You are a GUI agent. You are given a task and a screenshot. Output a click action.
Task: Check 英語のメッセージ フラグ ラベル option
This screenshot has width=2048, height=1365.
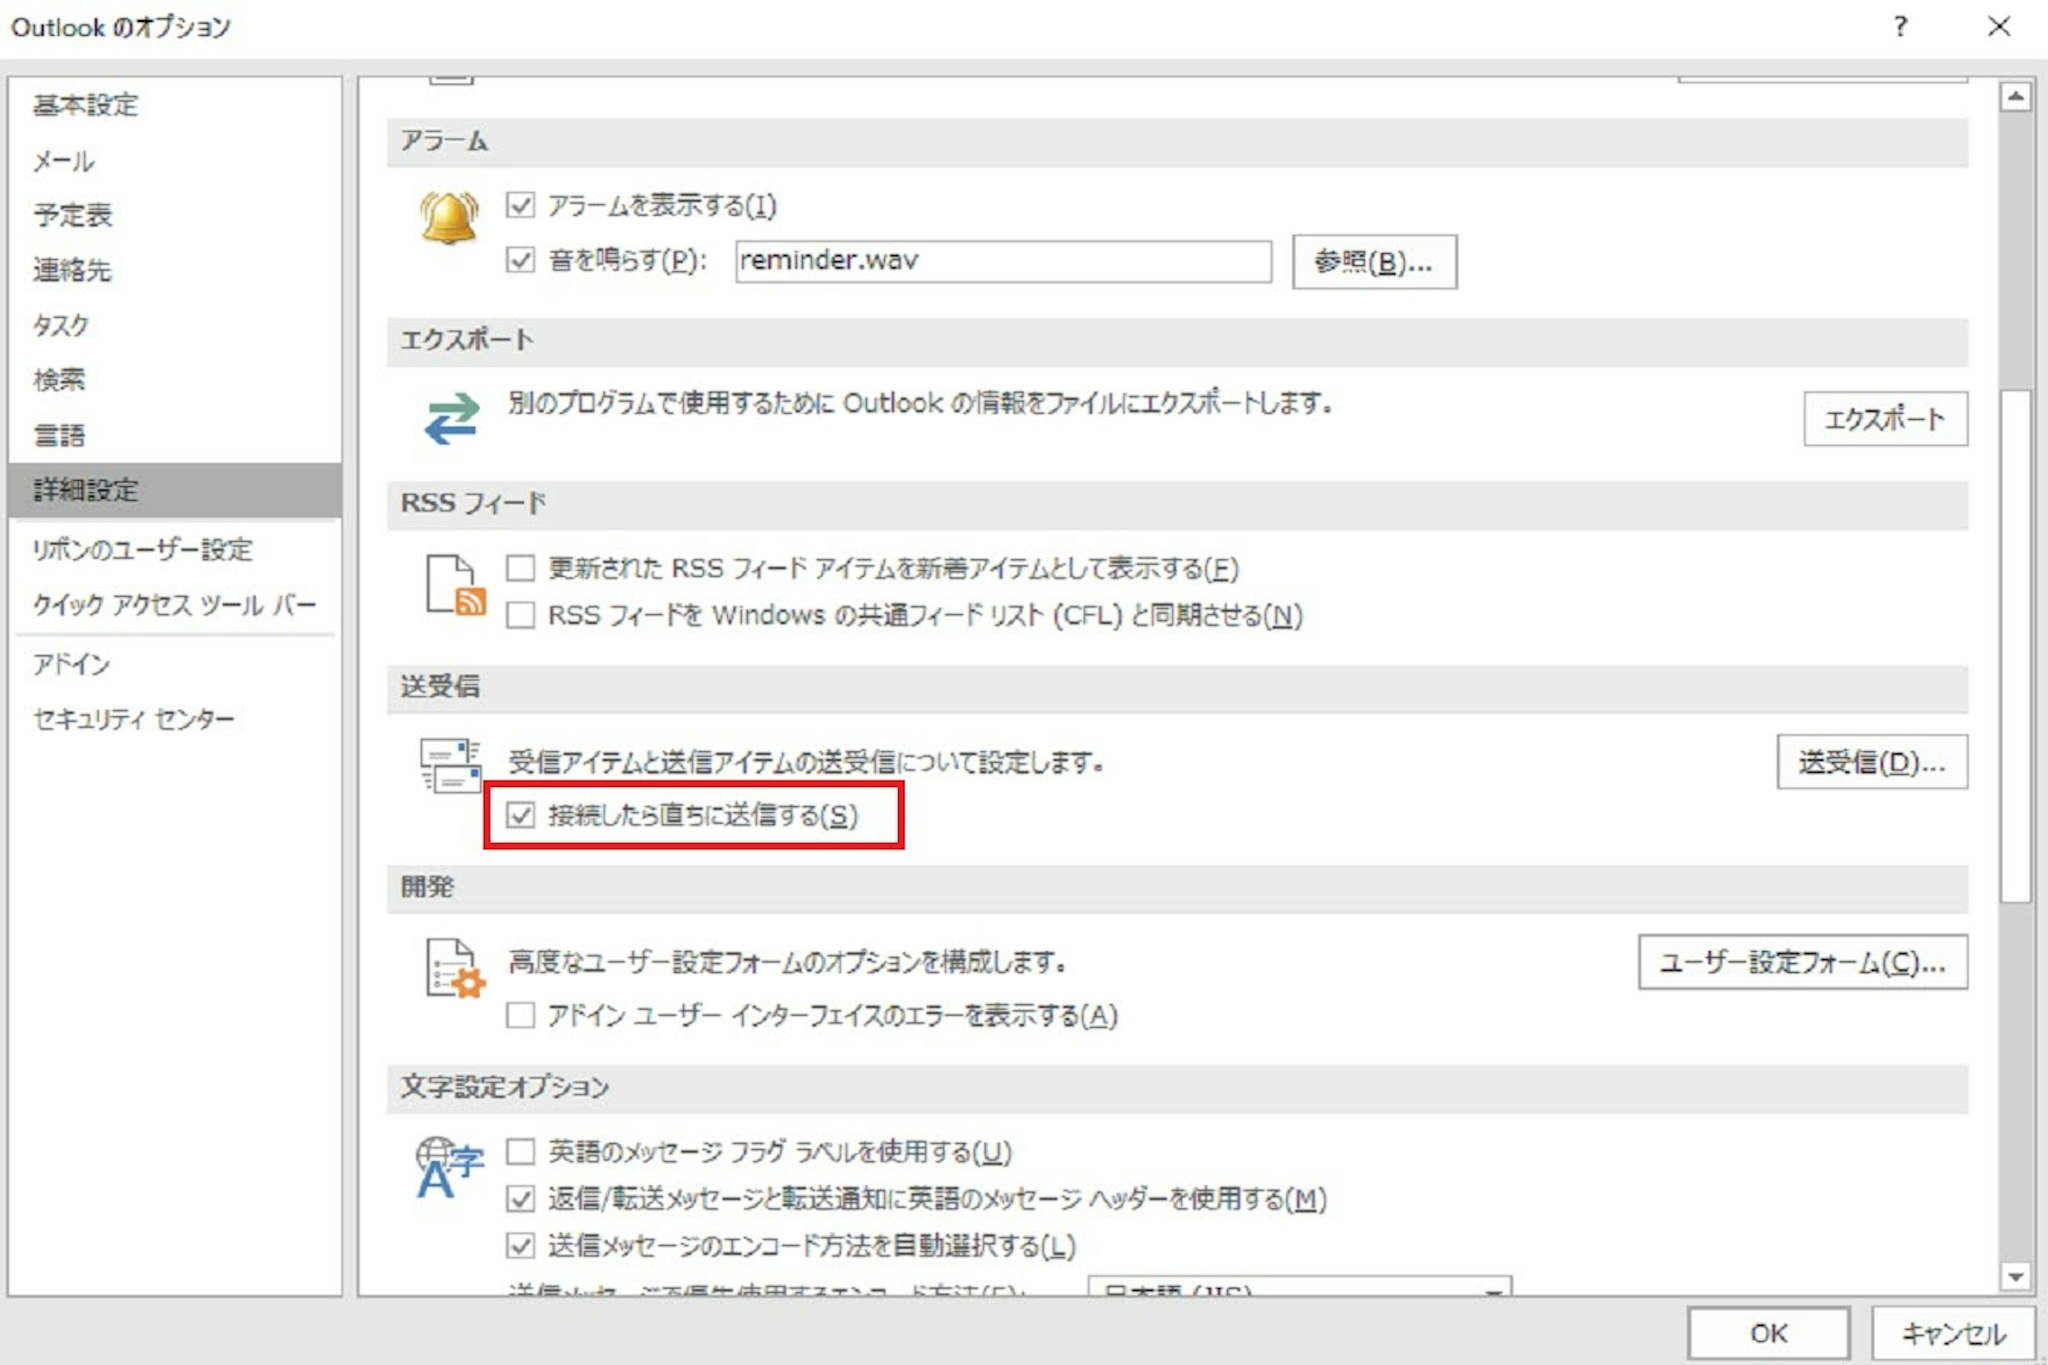click(520, 1152)
